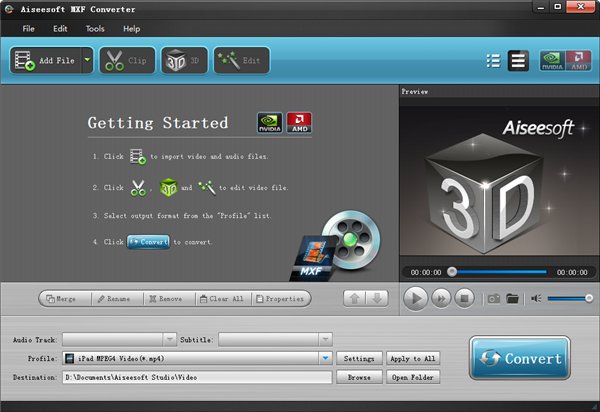Mute the preview speaker icon
600x412 pixels.
[x=536, y=298]
